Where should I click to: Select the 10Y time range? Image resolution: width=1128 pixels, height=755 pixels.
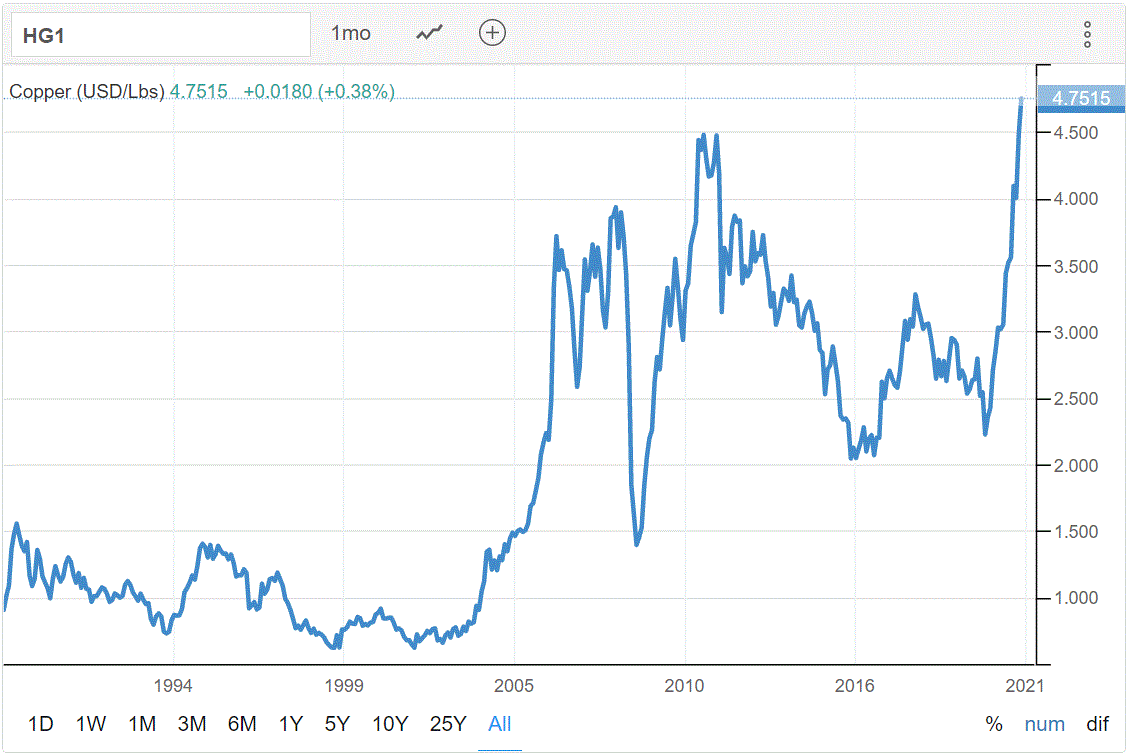coord(389,724)
